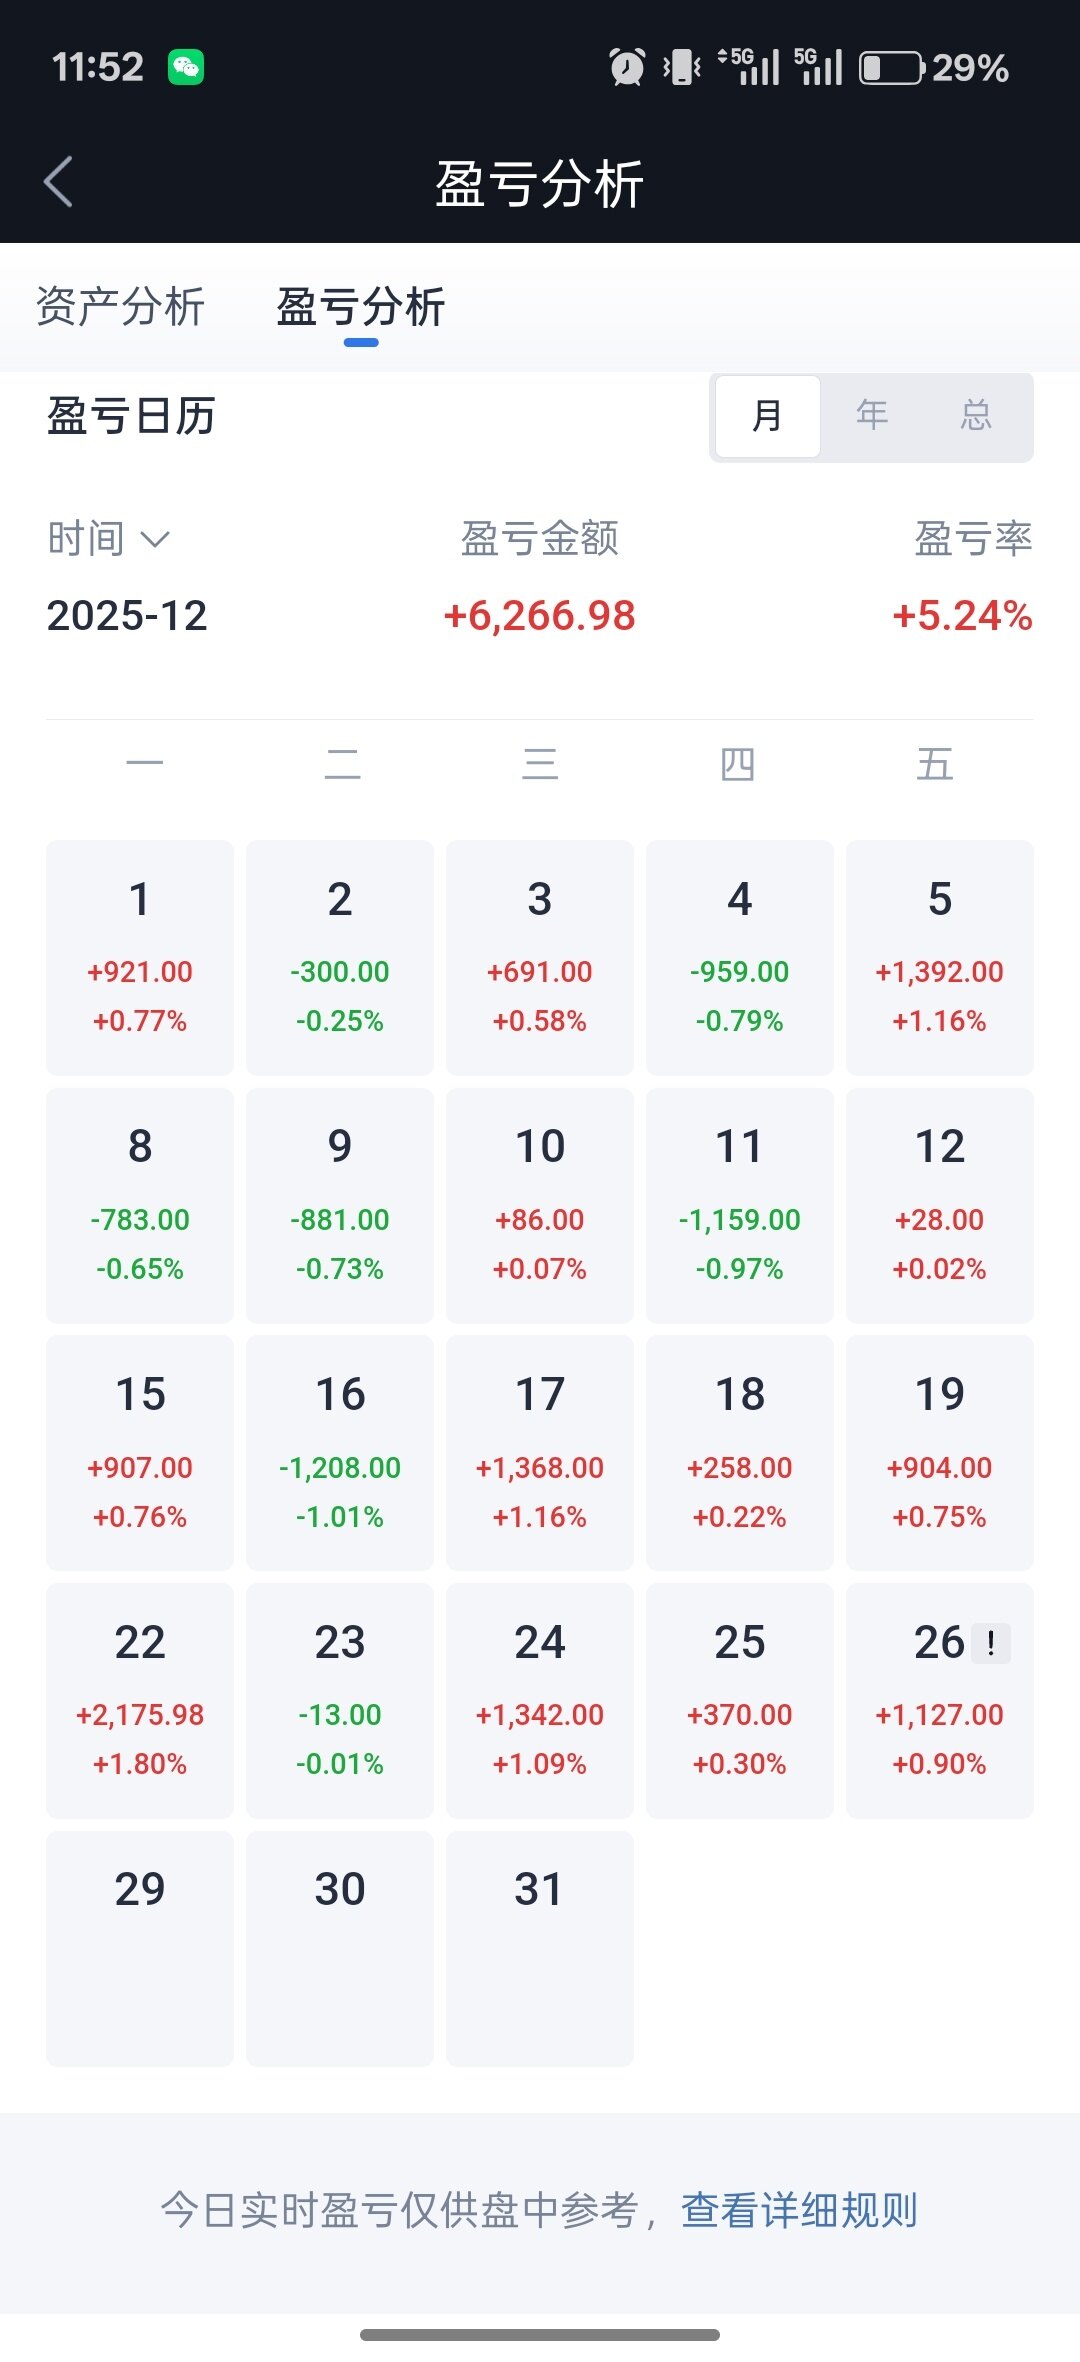Tap the home gesture bar

(x=540, y=2335)
